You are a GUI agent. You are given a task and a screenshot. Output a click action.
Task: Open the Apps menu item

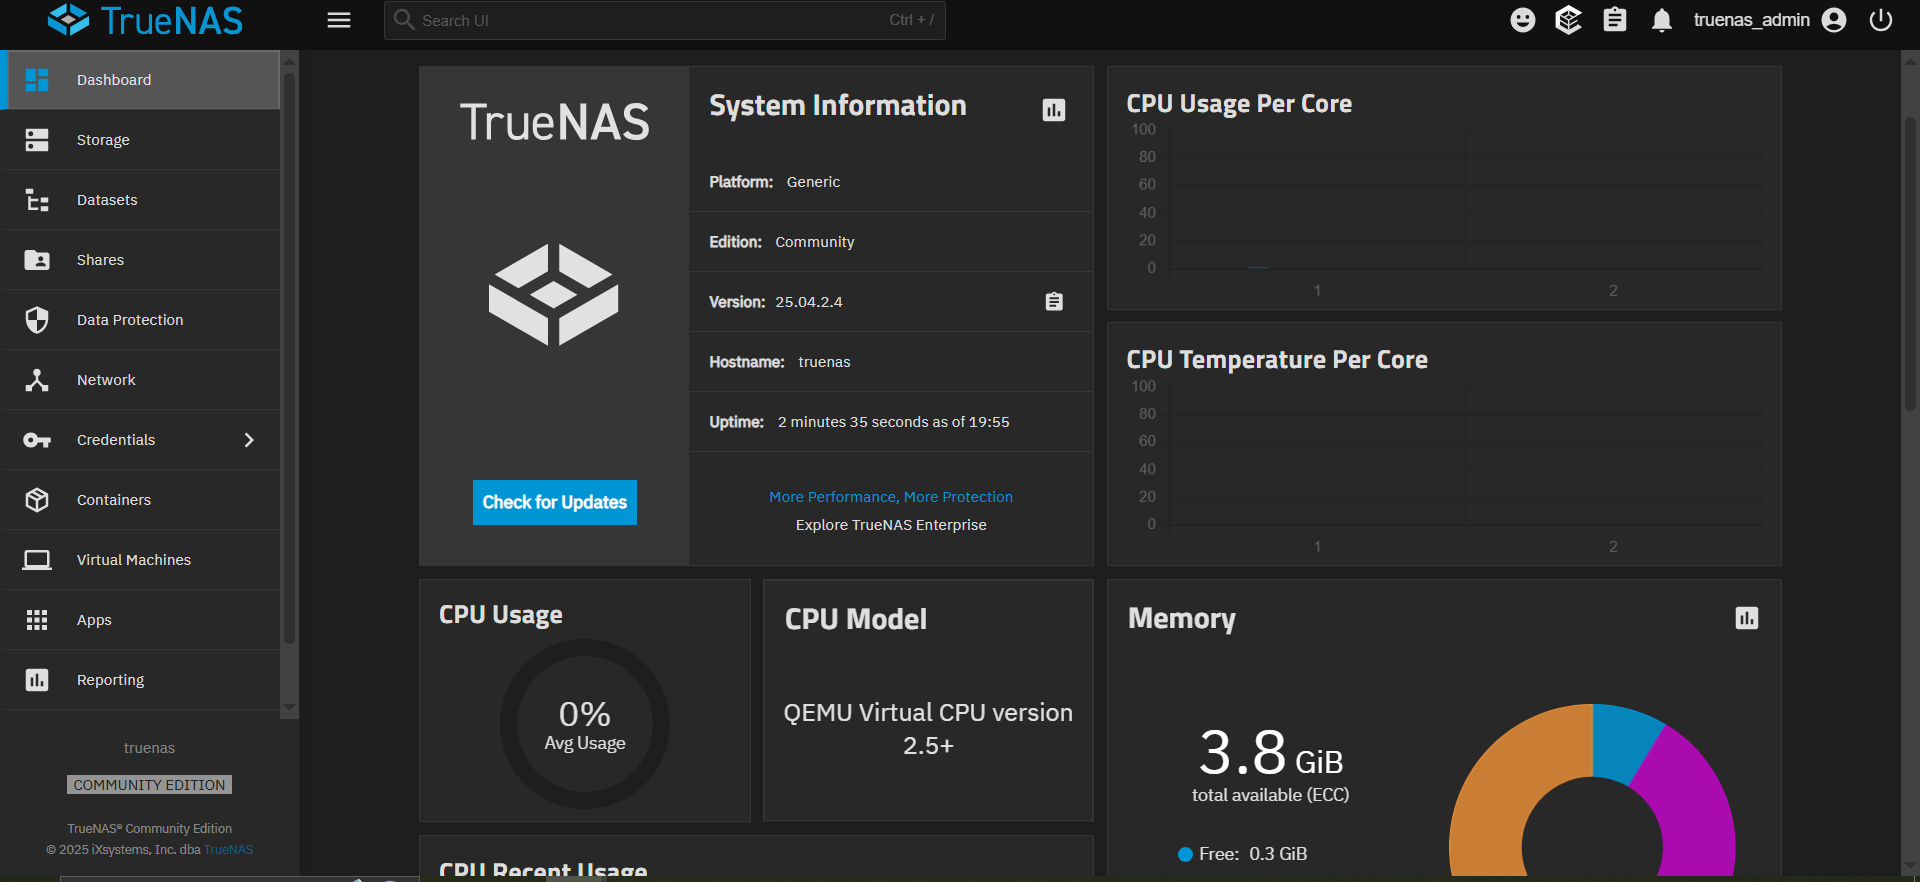(142, 620)
